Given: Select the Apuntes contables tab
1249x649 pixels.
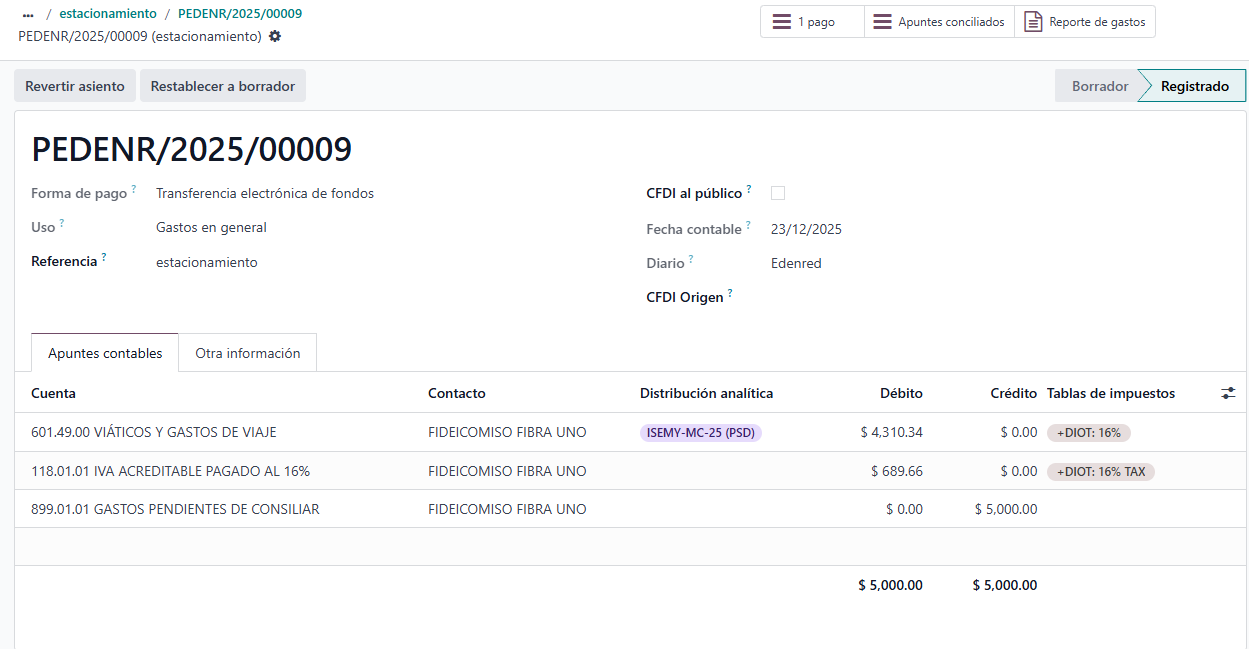Looking at the screenshot, I should [105, 353].
